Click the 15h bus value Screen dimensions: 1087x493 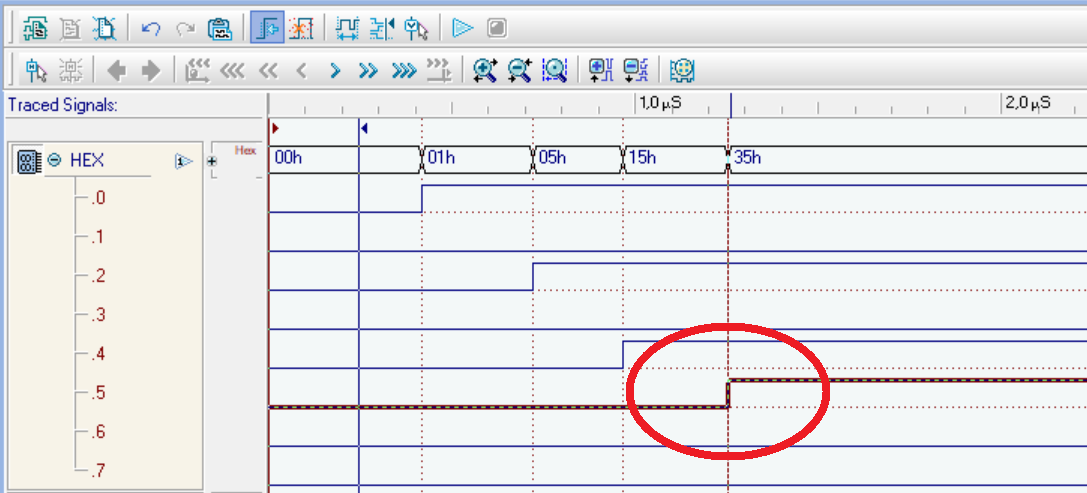[643, 158]
